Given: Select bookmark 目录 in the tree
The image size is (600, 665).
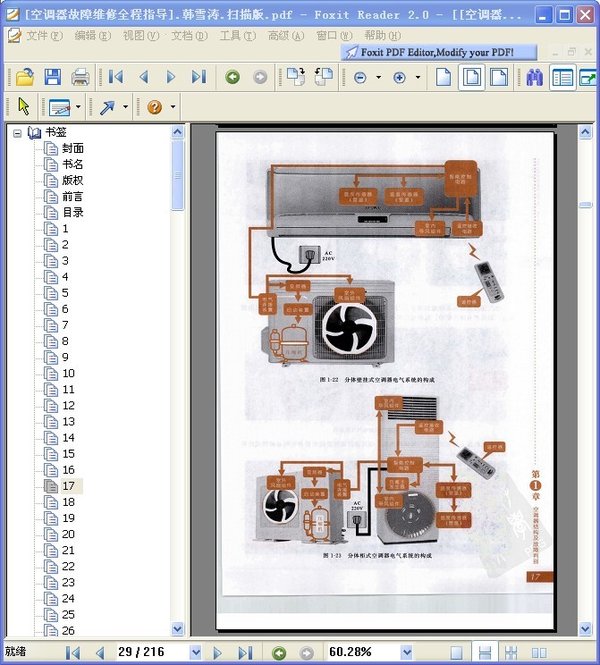Looking at the screenshot, I should click(73, 212).
